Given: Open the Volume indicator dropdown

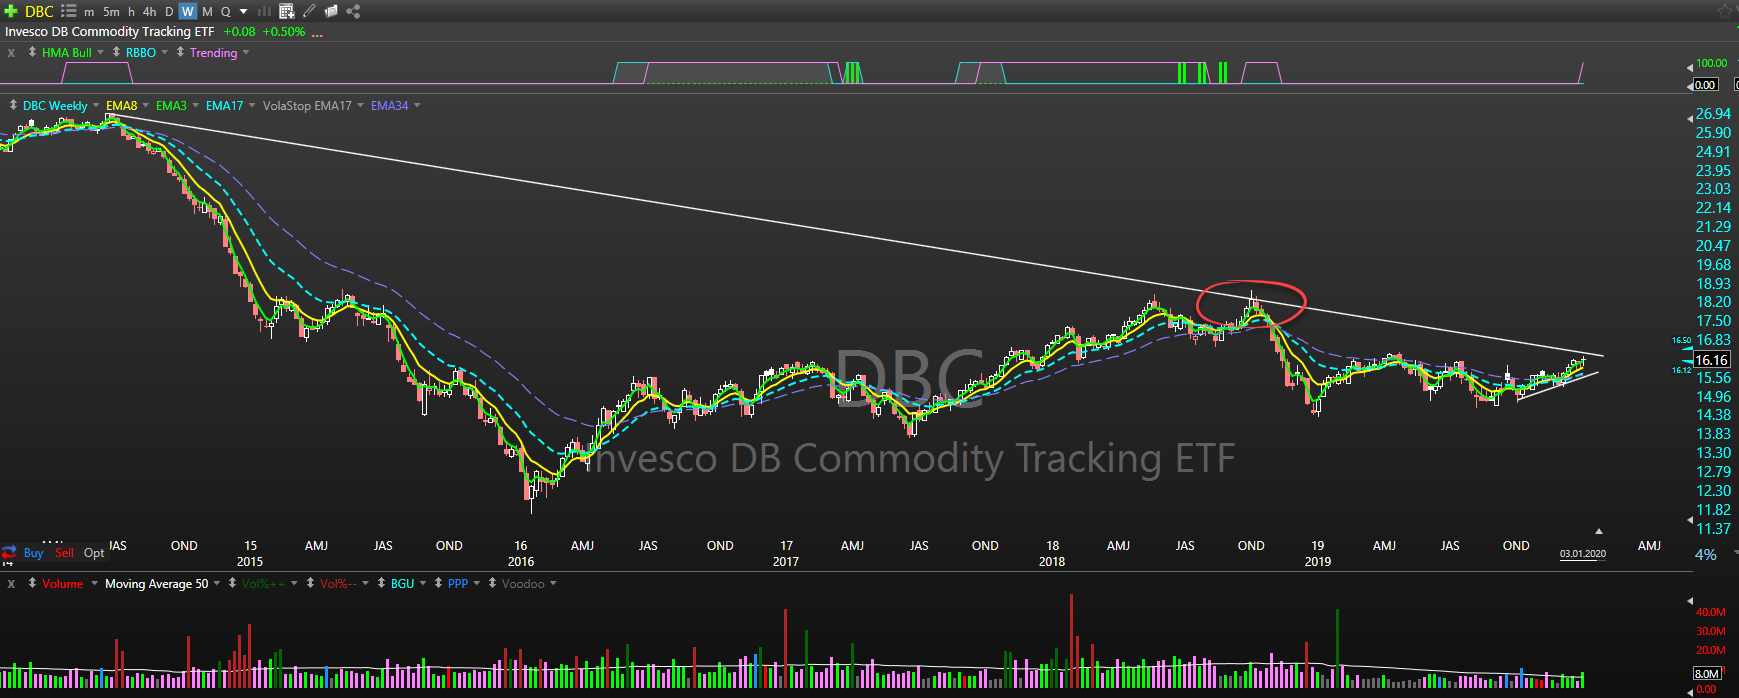Looking at the screenshot, I should 95,584.
